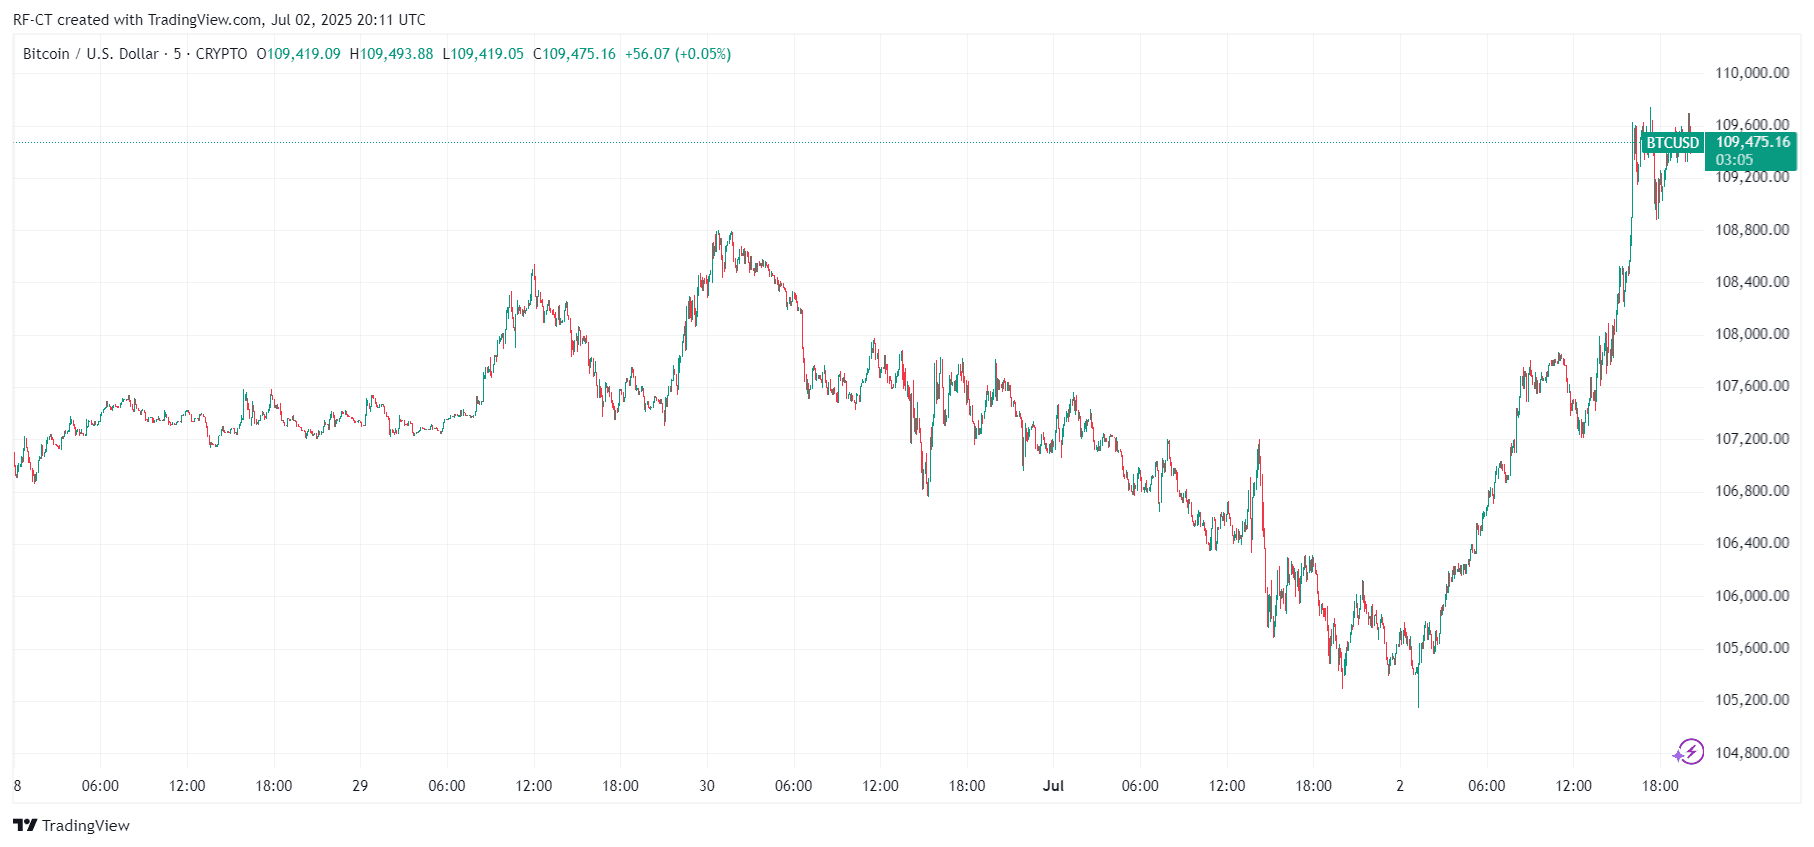Select the Jul marker on time axis
Screen dimensions: 1814x847
[x=1053, y=786]
